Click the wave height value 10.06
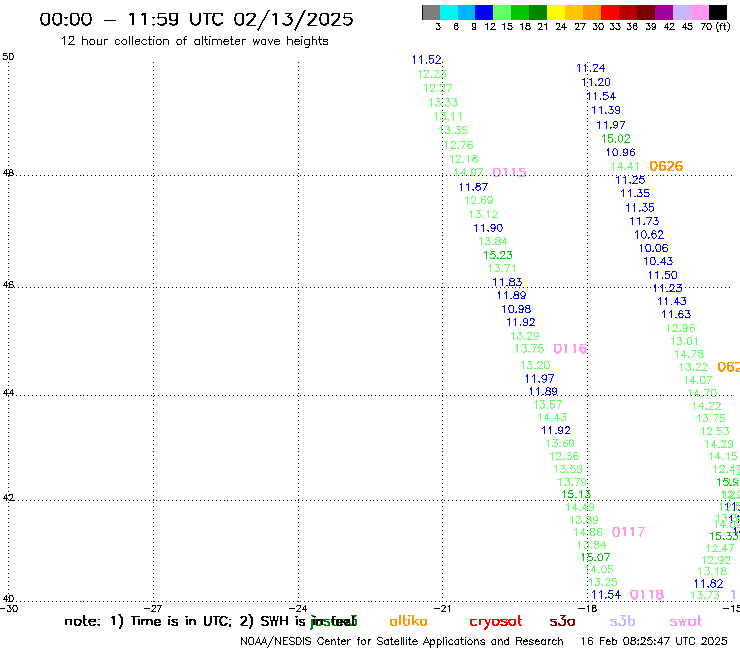Image resolution: width=740 pixels, height=650 pixels. coord(654,248)
